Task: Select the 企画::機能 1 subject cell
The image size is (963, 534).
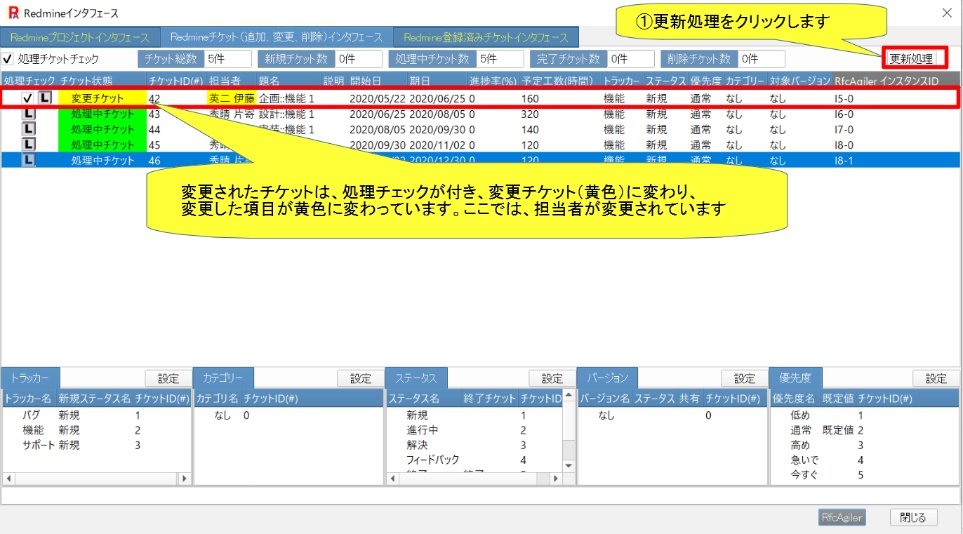Action: pyautogui.click(x=286, y=98)
